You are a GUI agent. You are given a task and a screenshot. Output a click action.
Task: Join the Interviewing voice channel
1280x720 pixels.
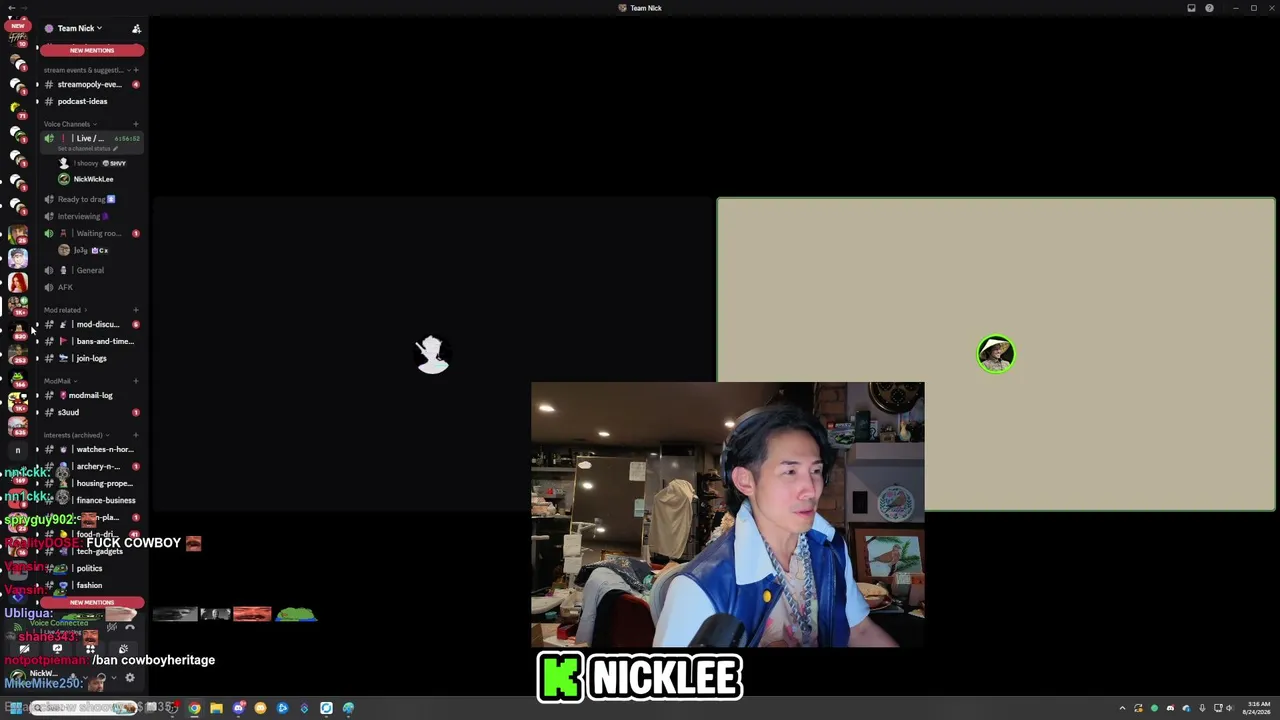point(92,216)
